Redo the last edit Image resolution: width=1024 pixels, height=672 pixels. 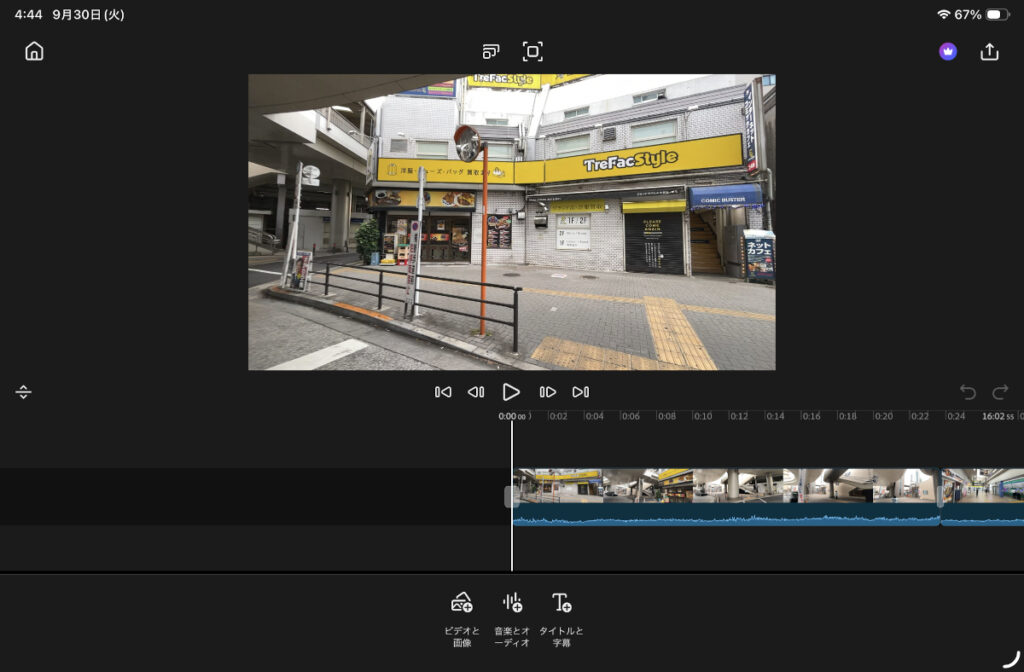1000,392
